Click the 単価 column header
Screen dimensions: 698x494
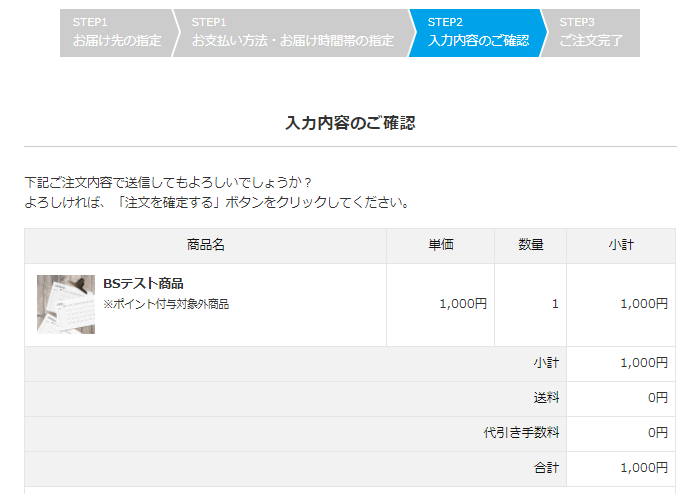coord(441,245)
